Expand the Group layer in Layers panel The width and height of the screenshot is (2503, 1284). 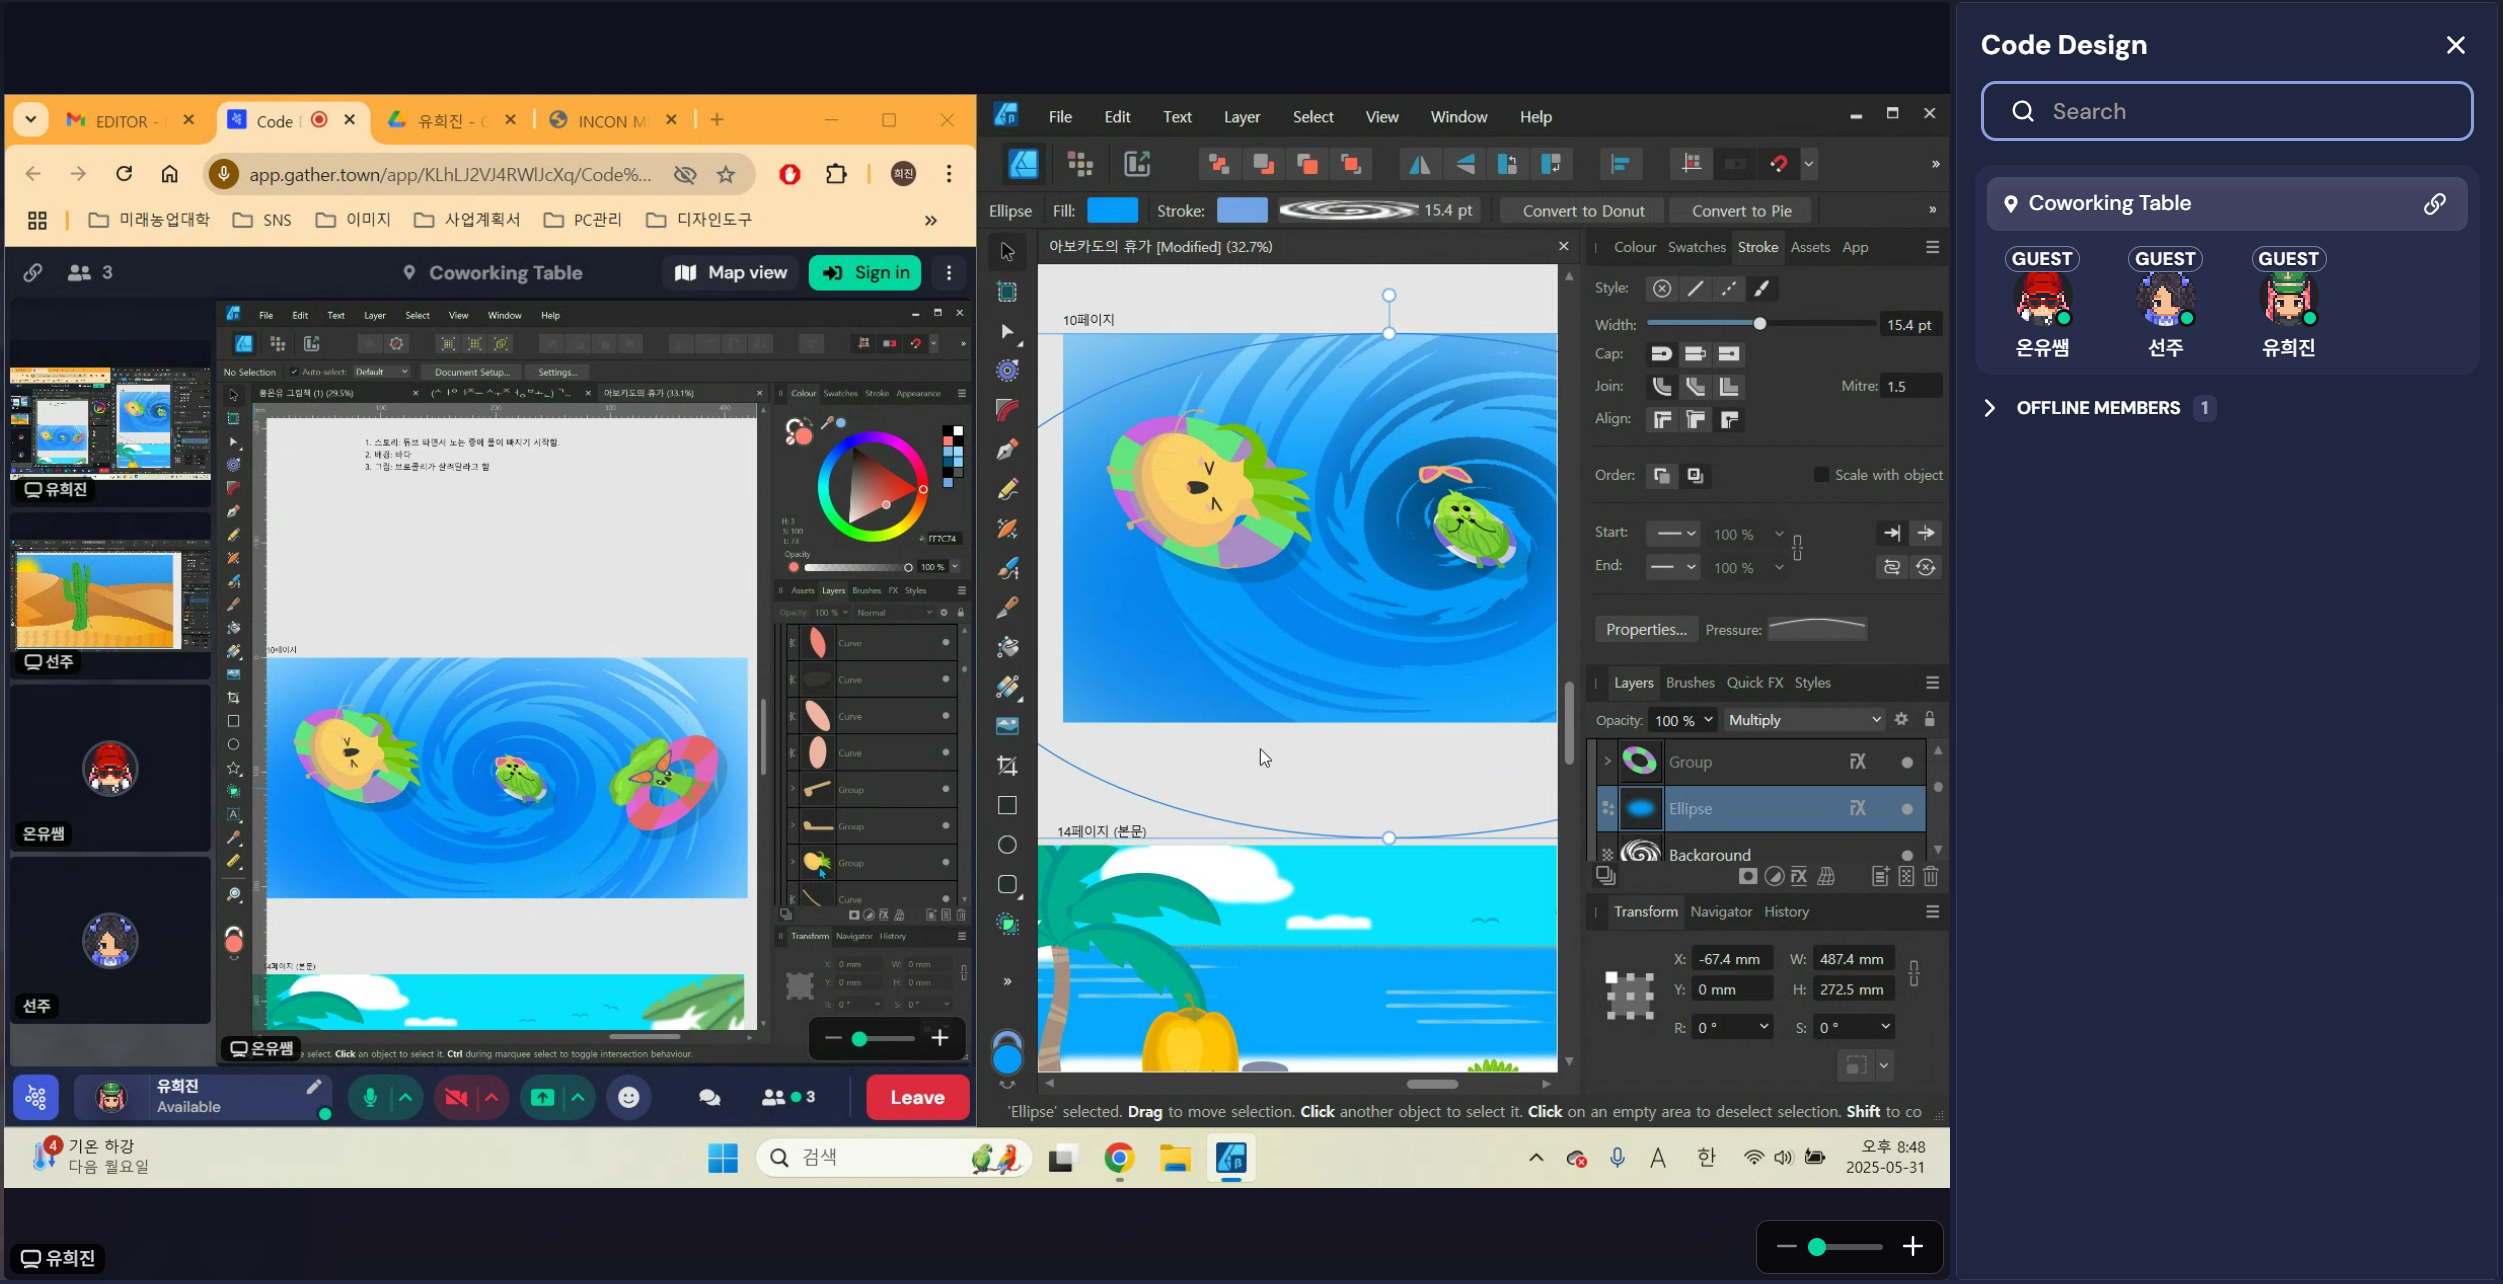tap(1607, 762)
